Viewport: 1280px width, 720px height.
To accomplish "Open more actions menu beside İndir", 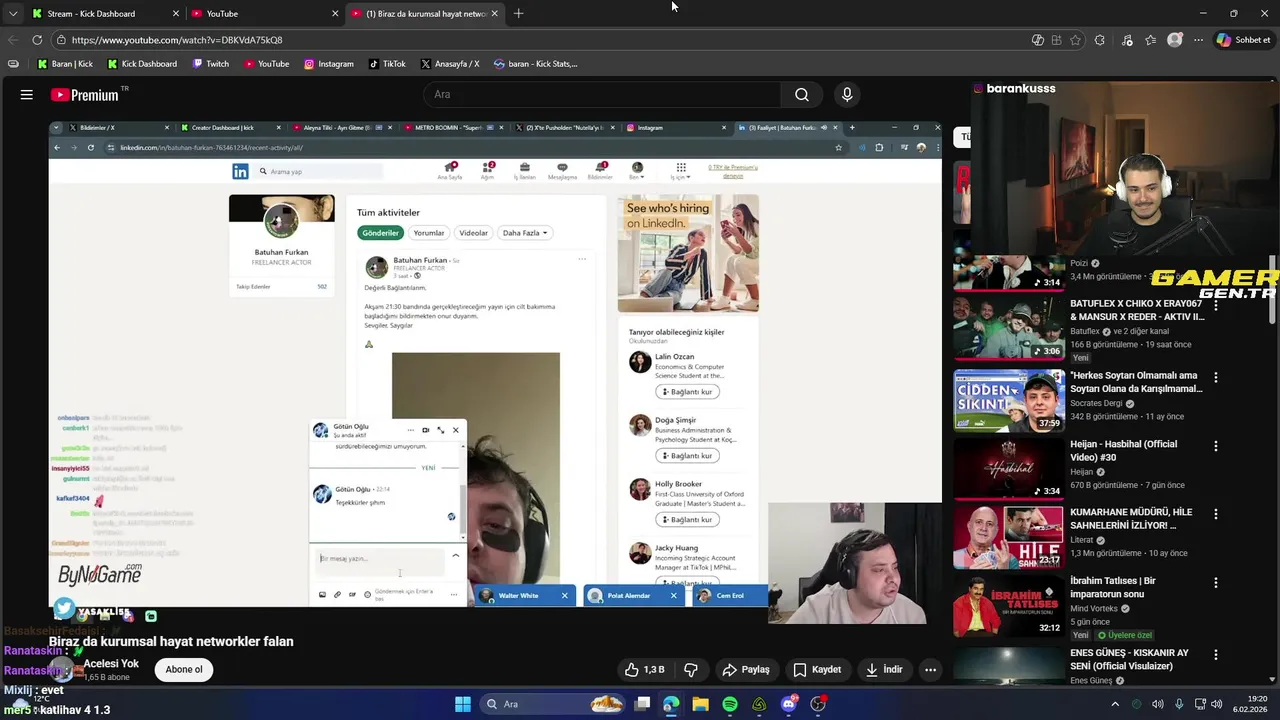I will (x=930, y=670).
